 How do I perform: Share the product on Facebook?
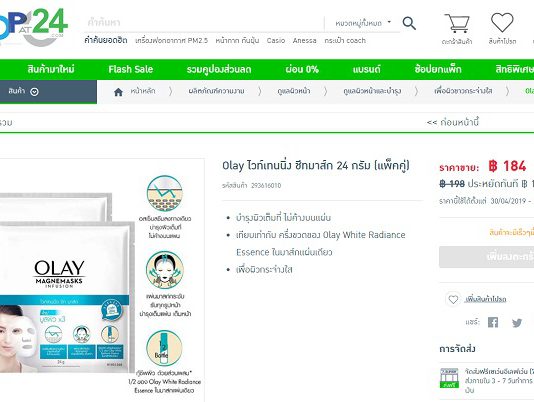click(493, 322)
